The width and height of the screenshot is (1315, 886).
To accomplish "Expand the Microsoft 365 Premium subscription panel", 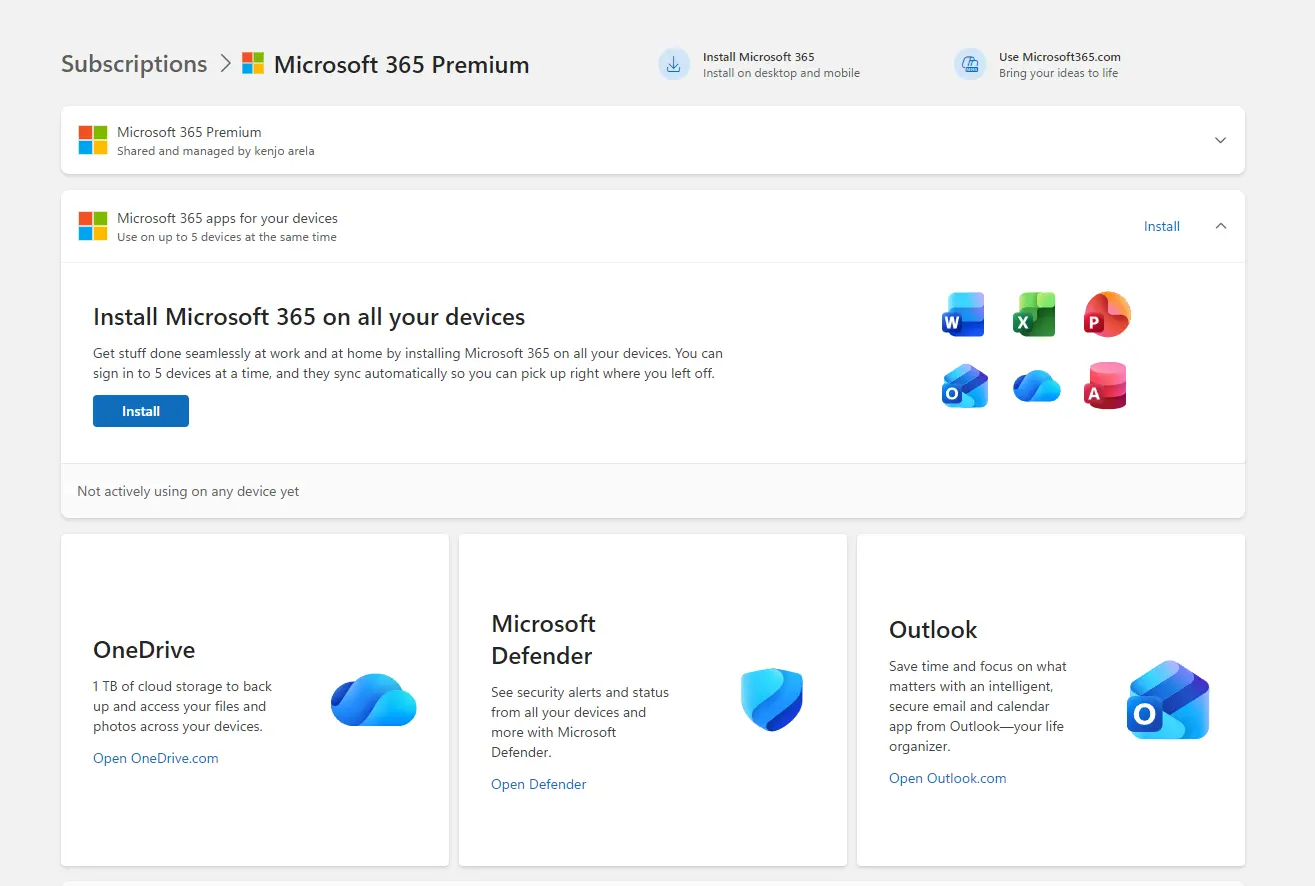I will coord(1220,140).
